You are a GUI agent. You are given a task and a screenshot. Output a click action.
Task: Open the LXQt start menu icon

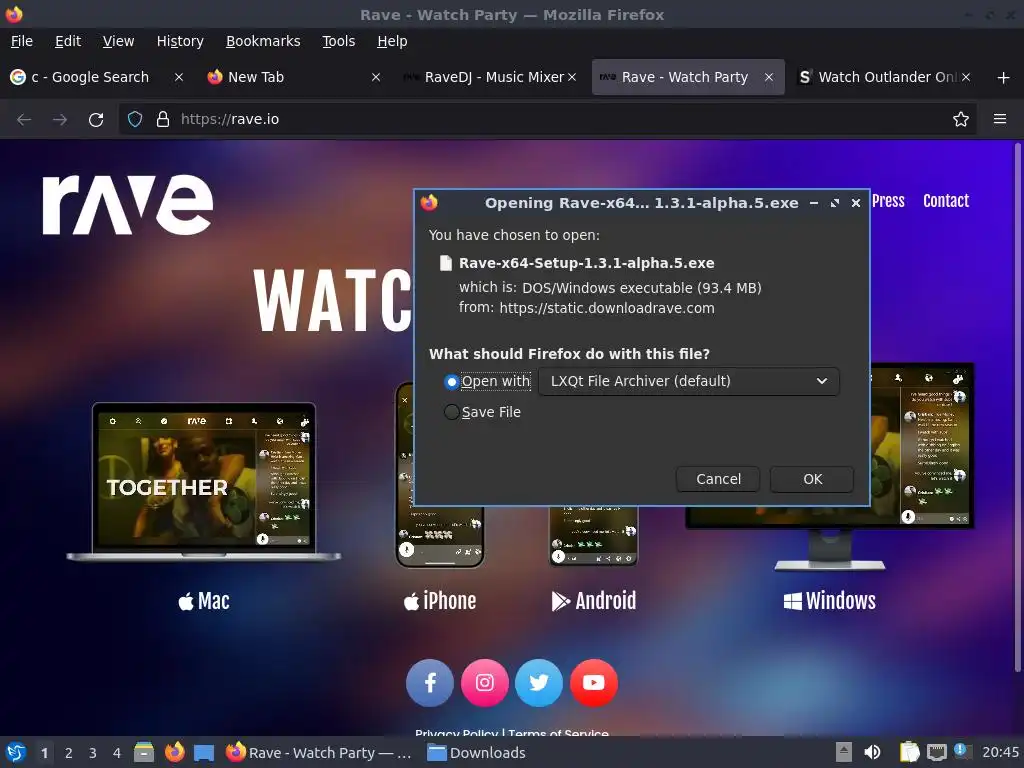pos(16,753)
